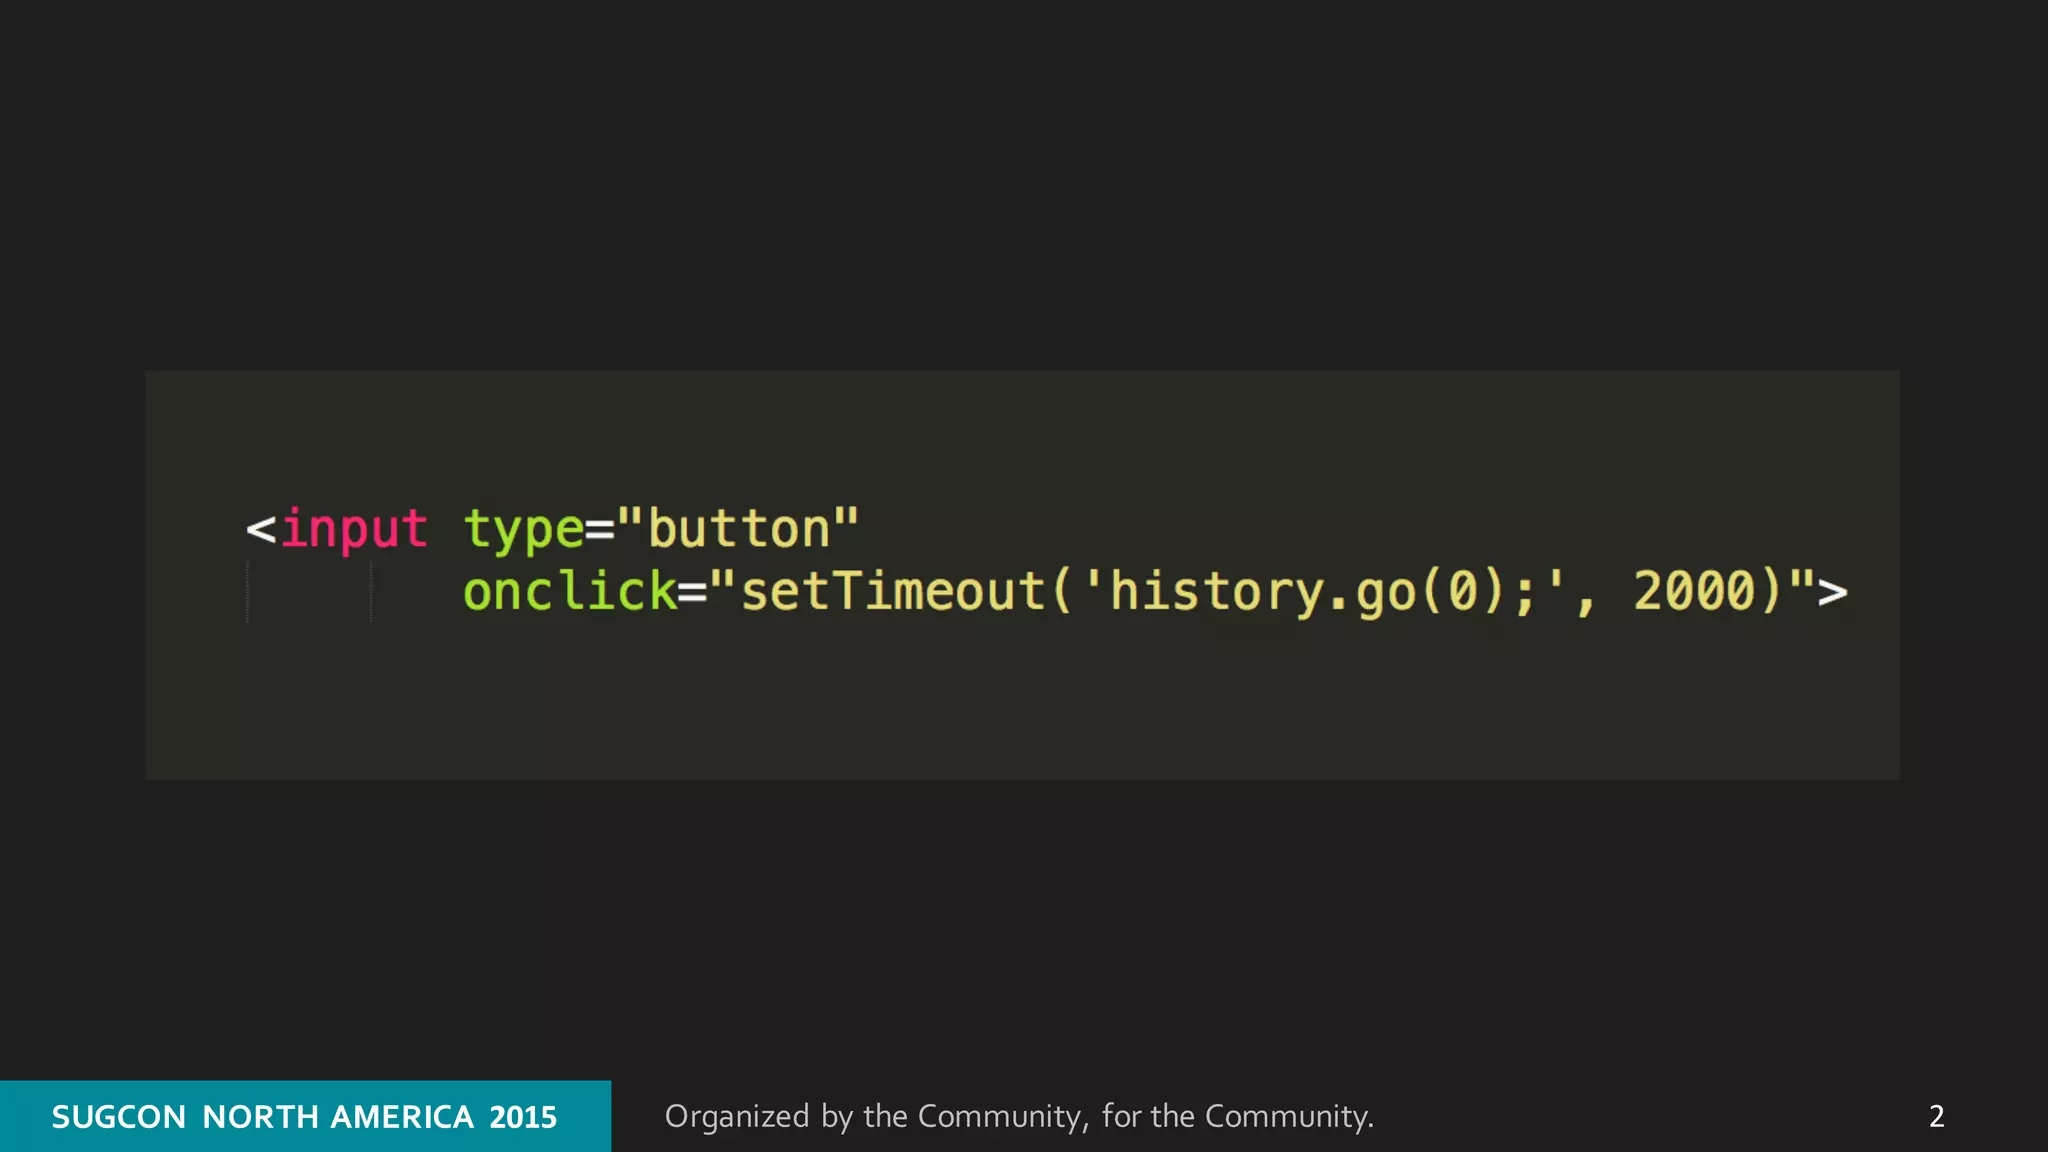The image size is (2048, 1152).
Task: Click the "go(0)" call in code
Action: click(x=1430, y=591)
